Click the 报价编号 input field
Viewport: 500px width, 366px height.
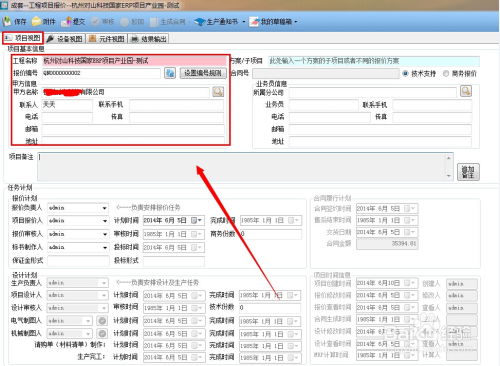tap(101, 73)
